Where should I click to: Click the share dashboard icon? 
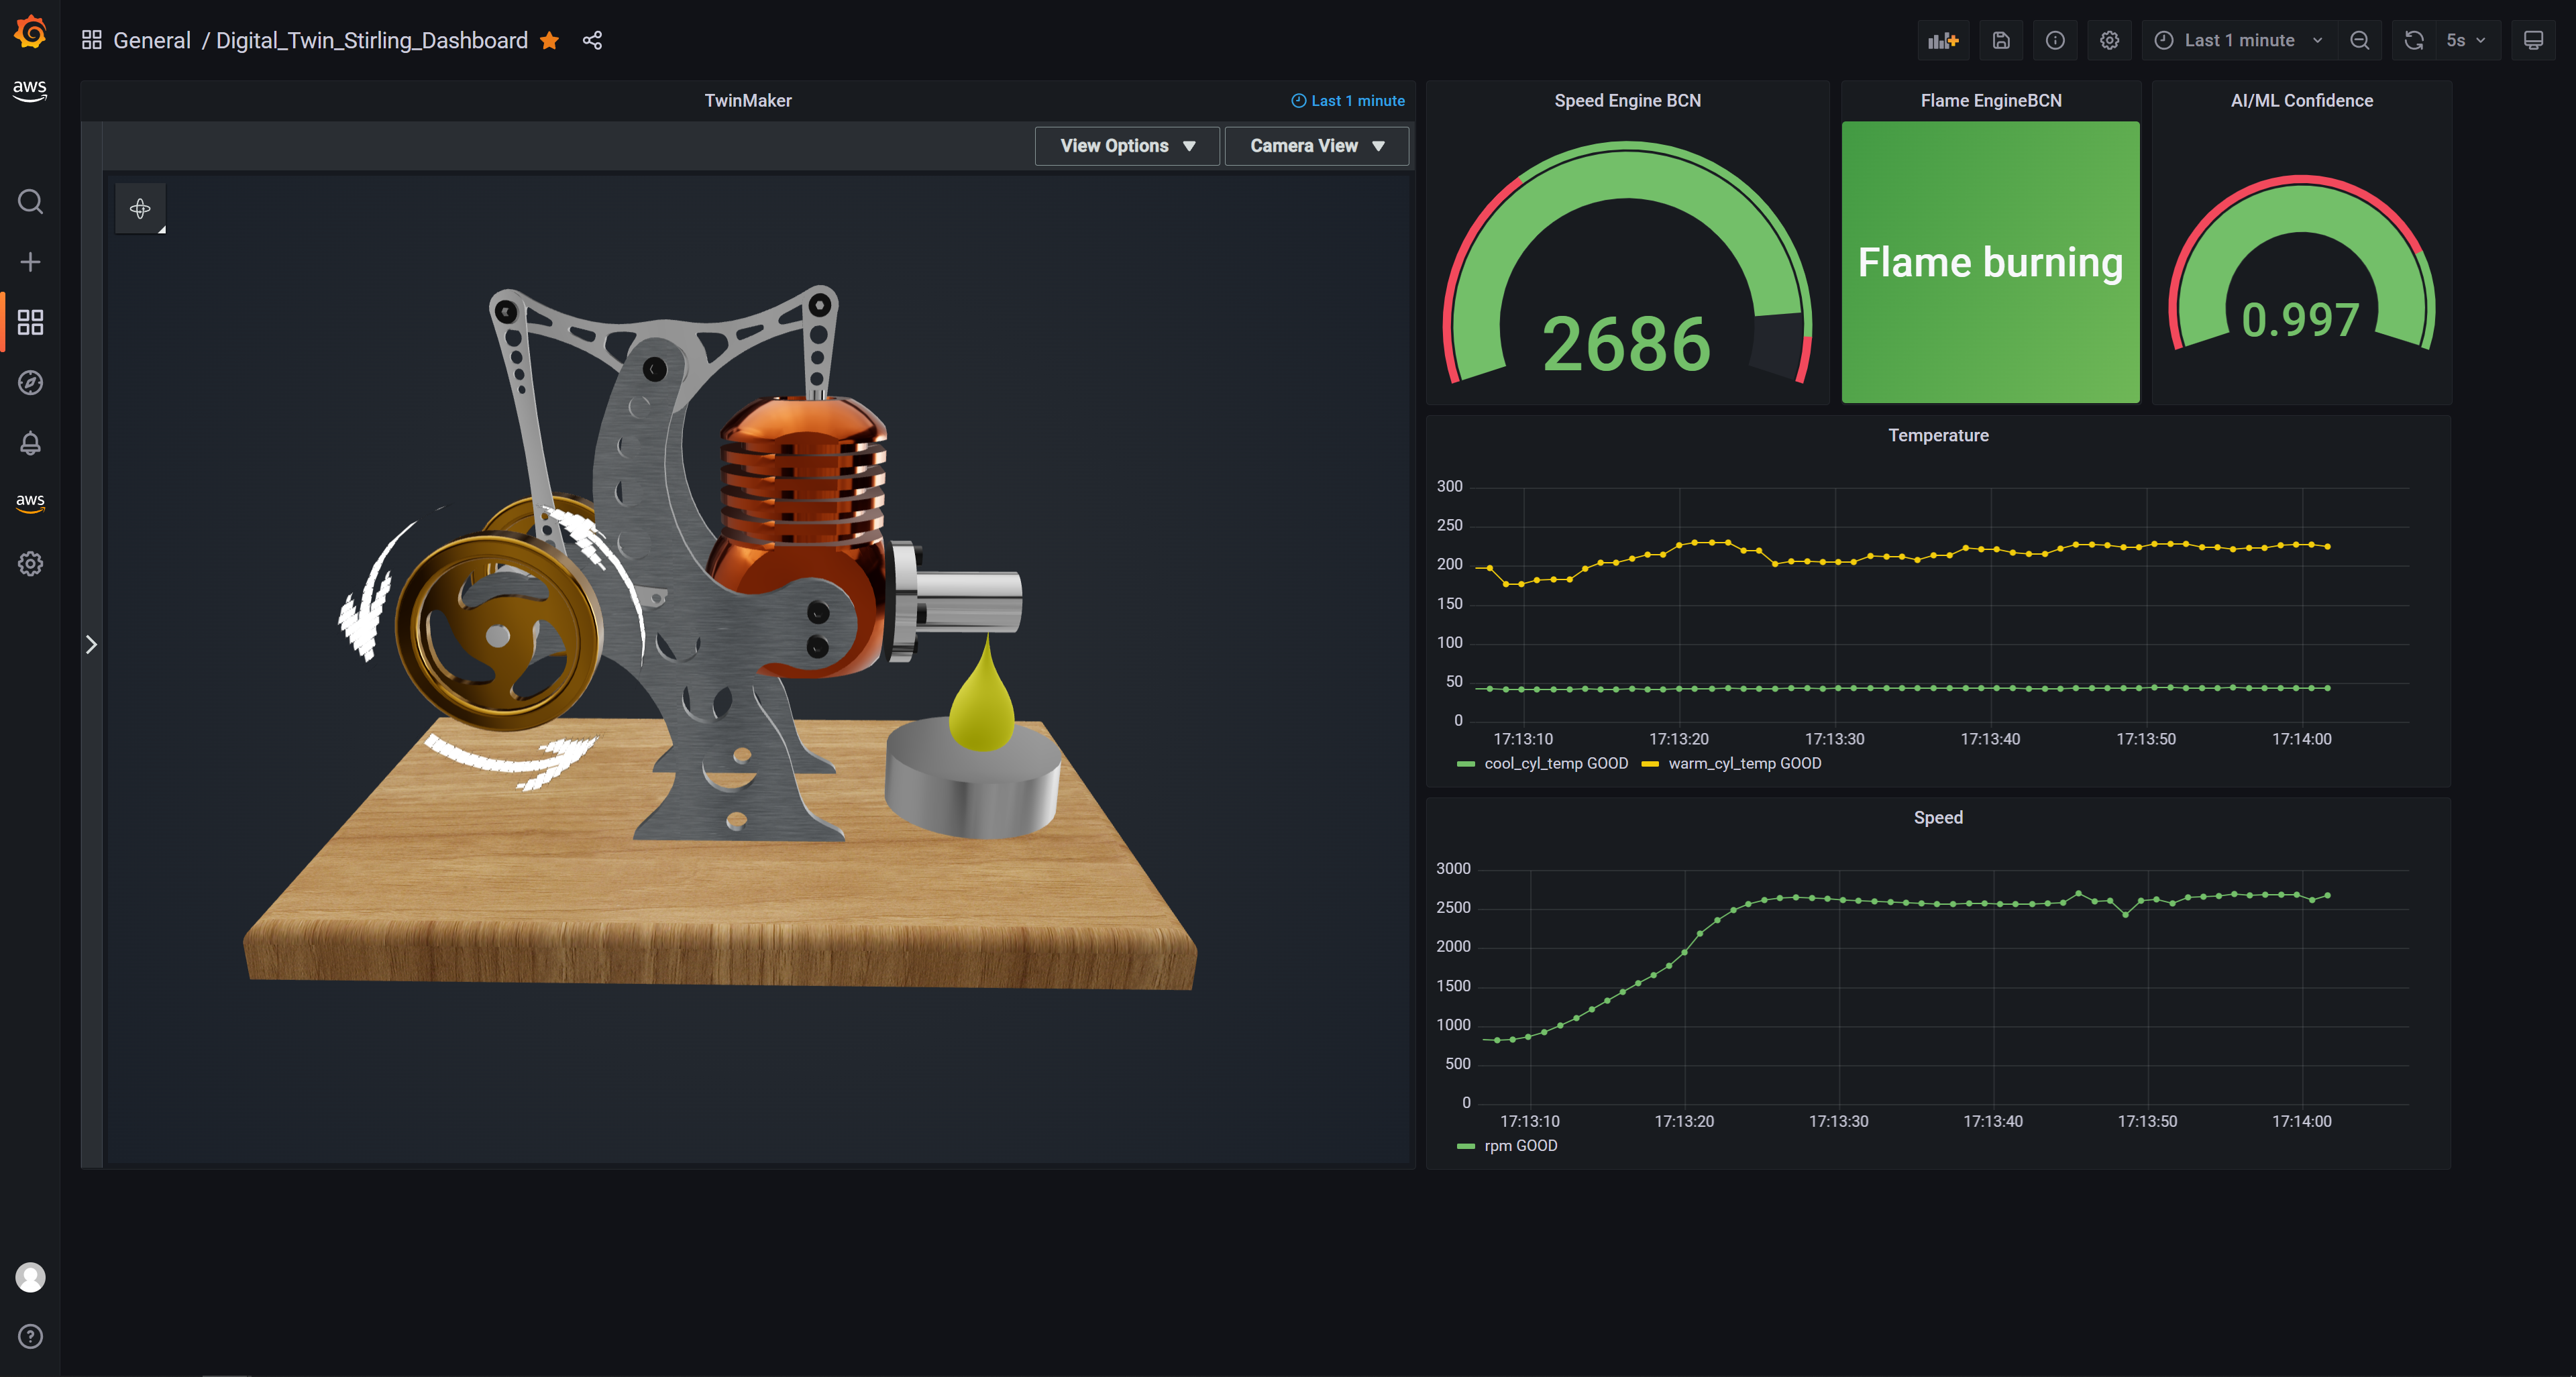(592, 40)
